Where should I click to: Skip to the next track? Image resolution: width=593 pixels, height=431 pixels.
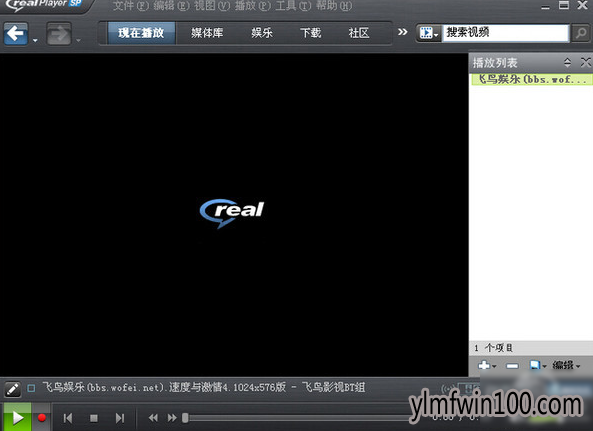click(x=120, y=418)
